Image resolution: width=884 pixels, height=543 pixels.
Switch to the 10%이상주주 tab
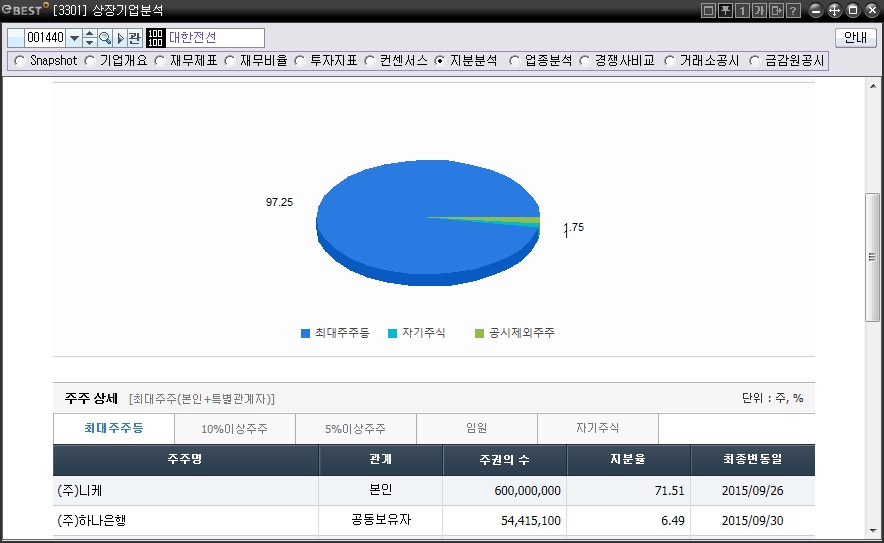click(x=235, y=429)
